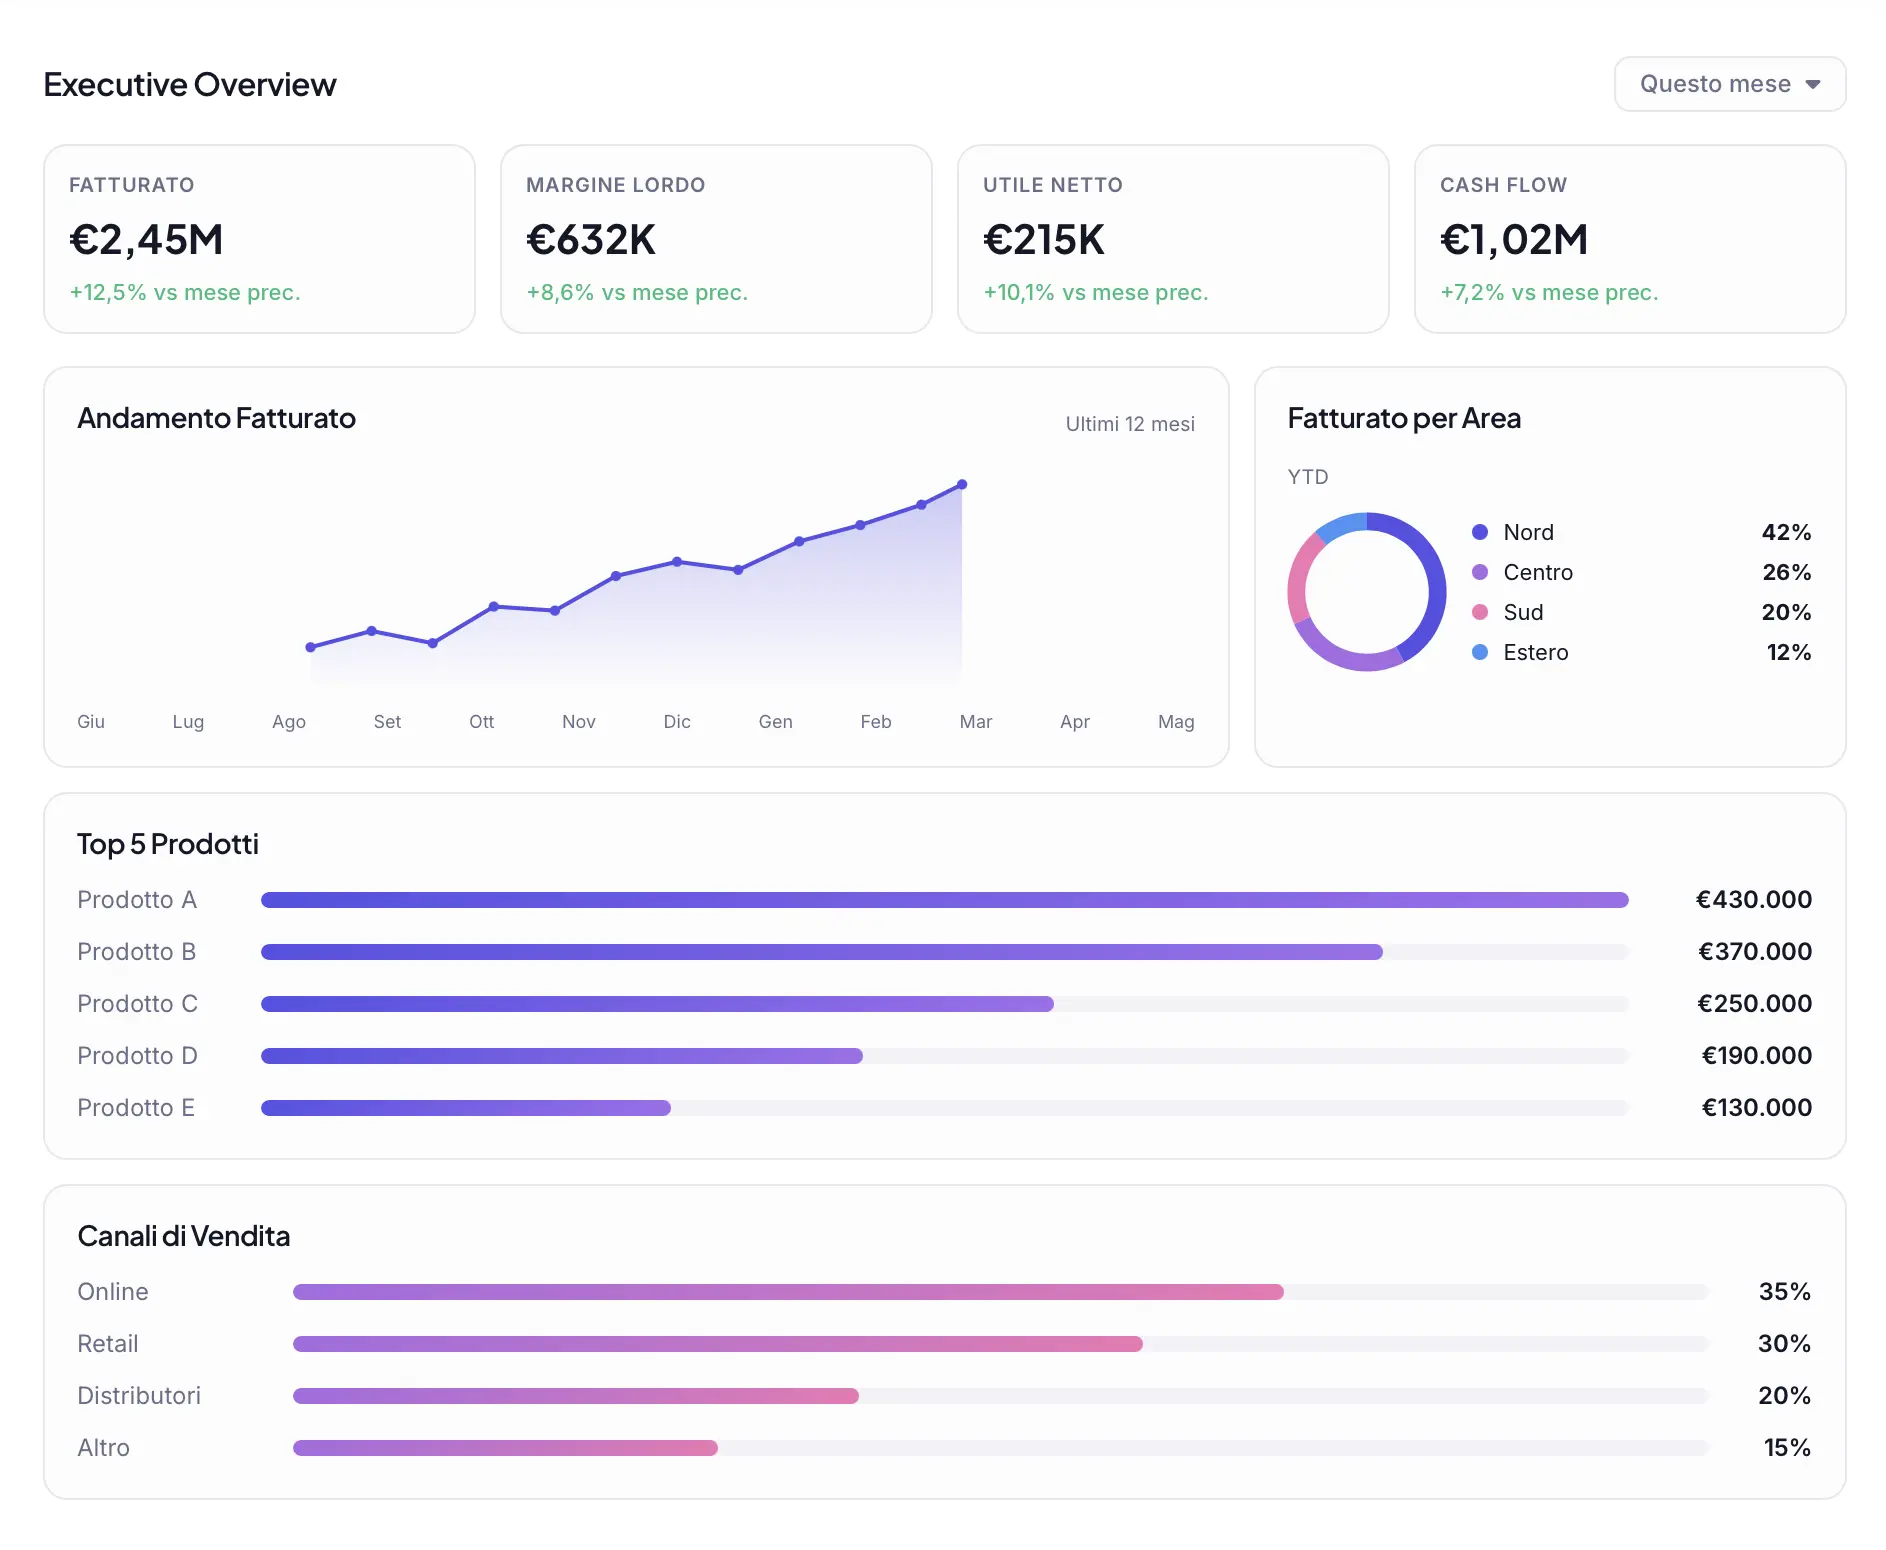Click the Prodotto D label
The image size is (1886, 1550).
pyautogui.click(x=137, y=1055)
